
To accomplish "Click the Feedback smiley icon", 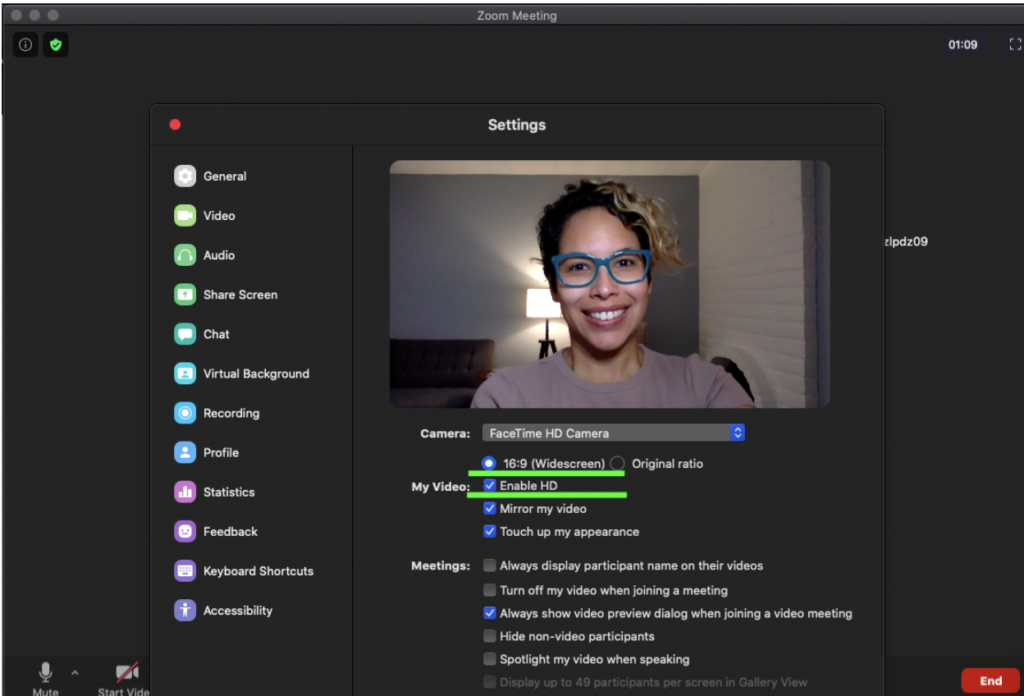I will 185,531.
